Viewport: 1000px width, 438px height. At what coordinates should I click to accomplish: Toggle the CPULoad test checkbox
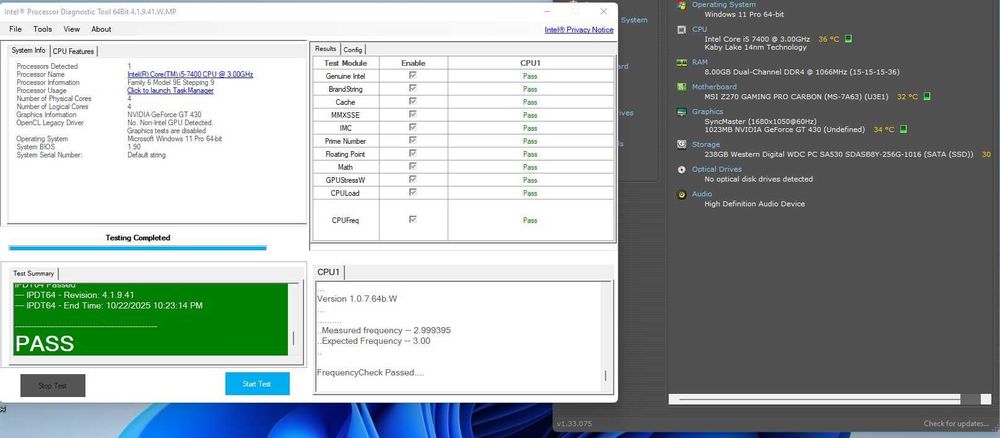coord(413,193)
